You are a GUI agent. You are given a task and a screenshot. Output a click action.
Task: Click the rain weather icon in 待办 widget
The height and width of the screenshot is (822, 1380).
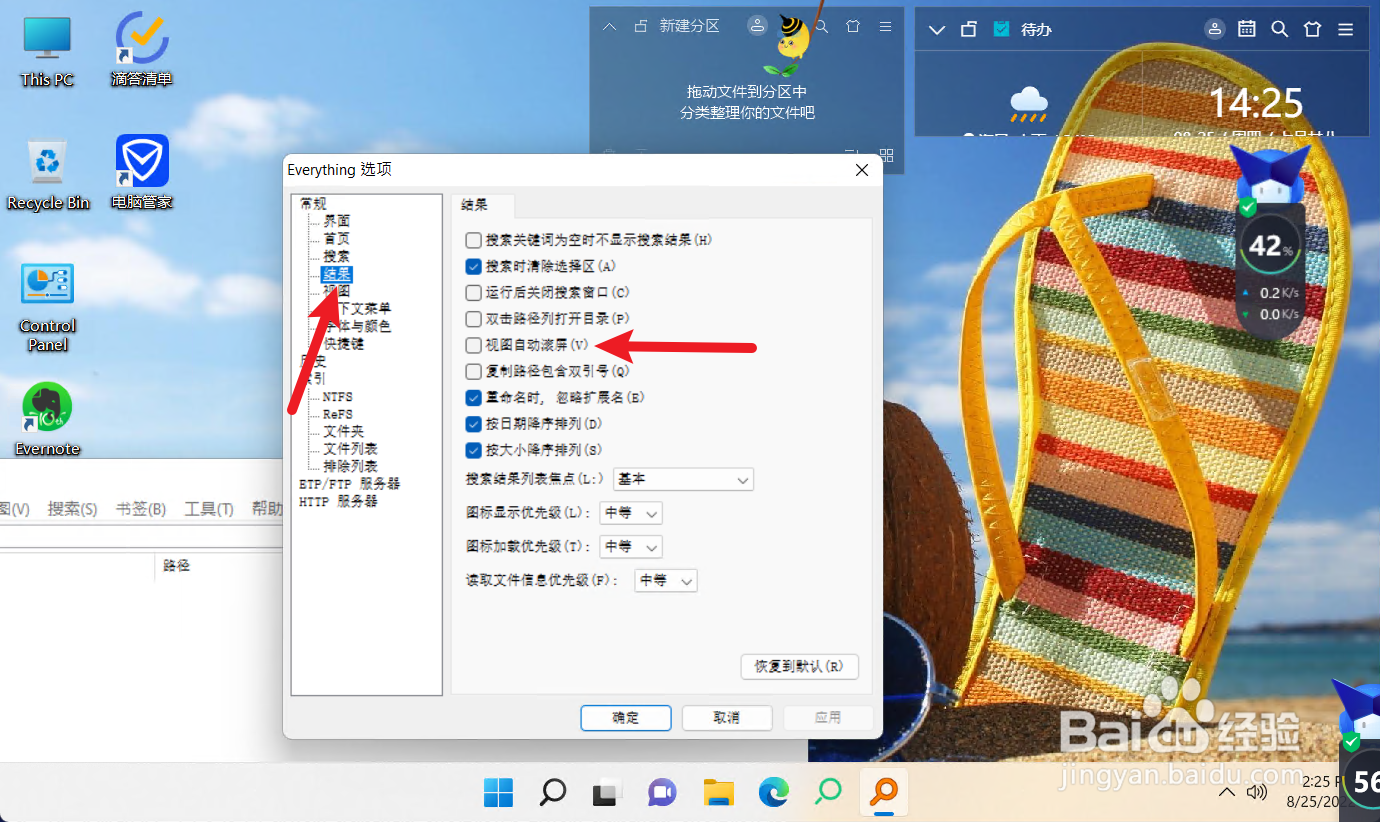(x=1028, y=104)
